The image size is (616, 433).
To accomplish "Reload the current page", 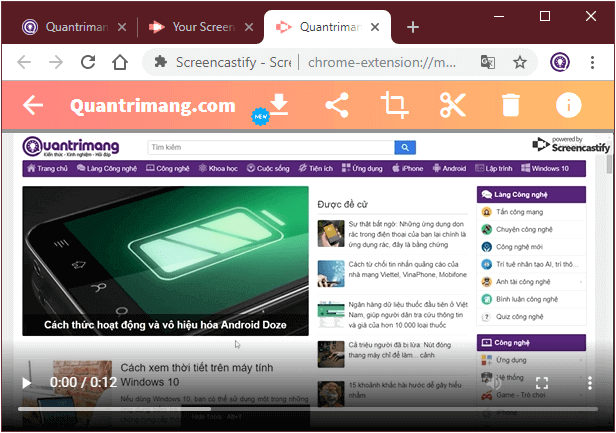I will (88, 62).
